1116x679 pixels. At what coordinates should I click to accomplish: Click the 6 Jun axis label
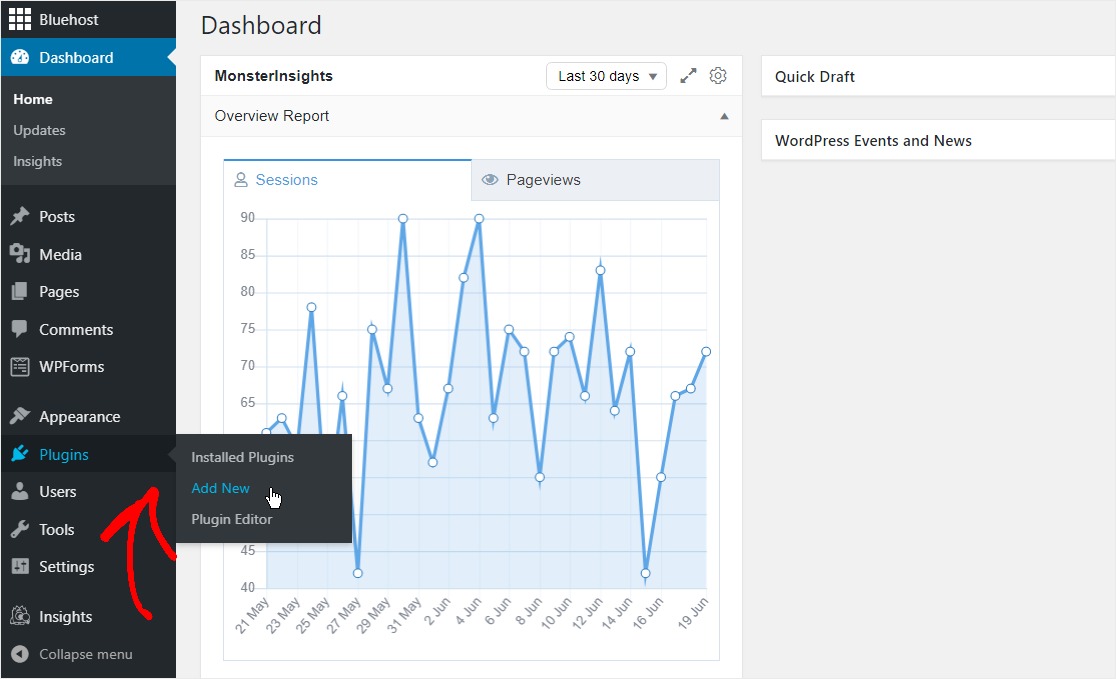(x=498, y=611)
